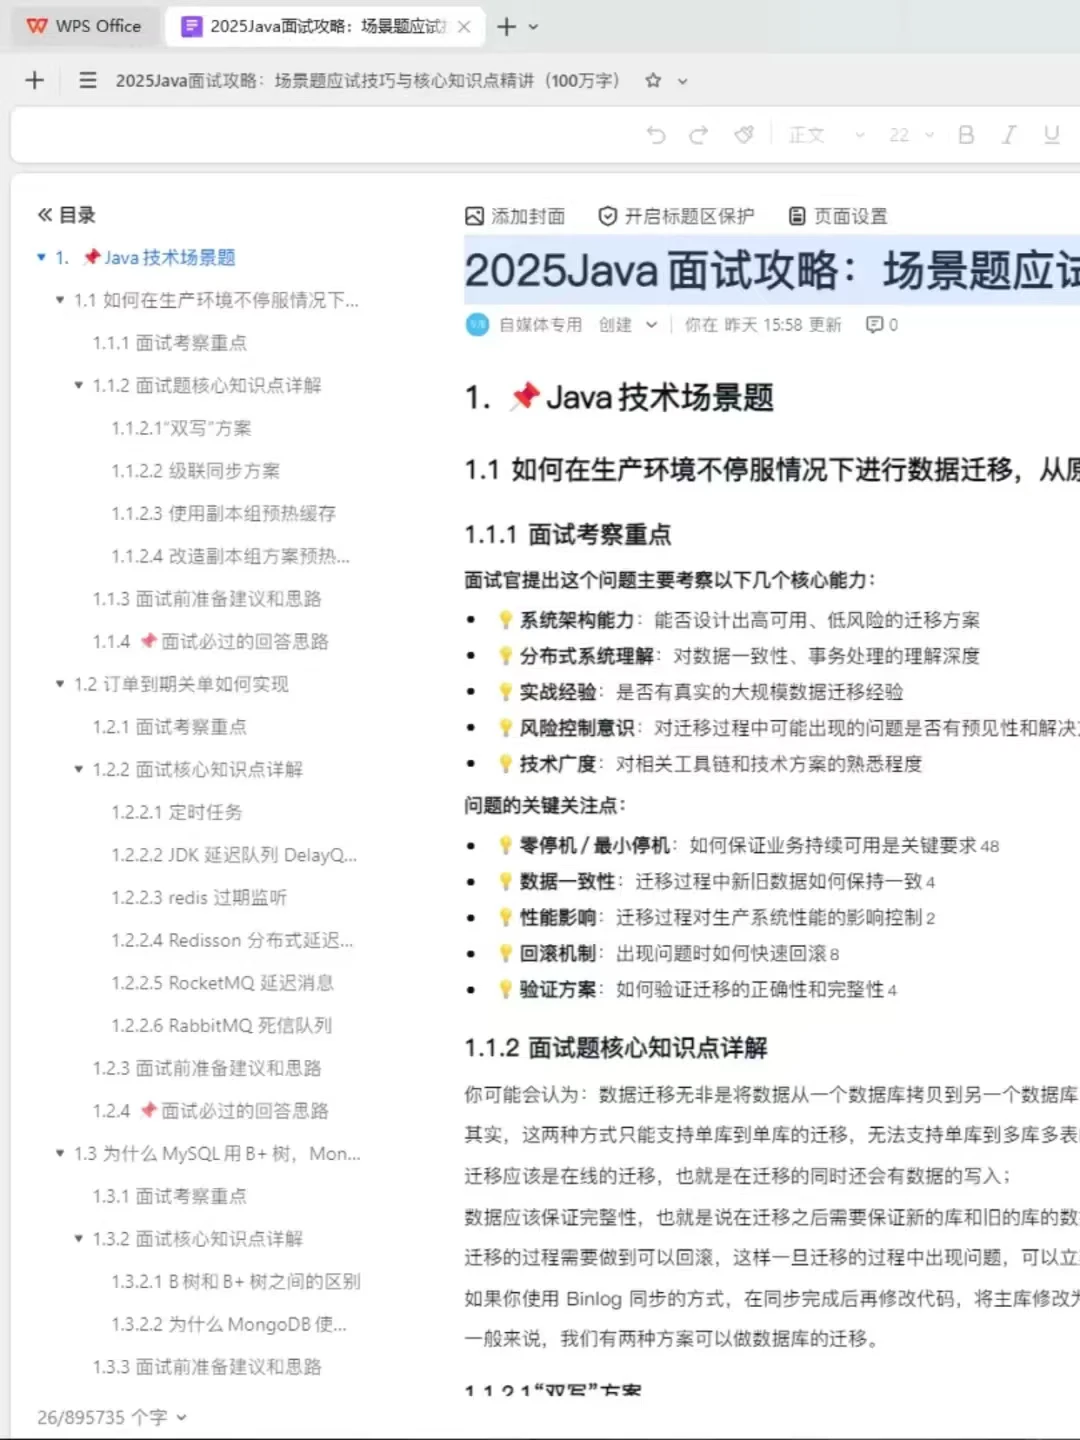Switch to the WPS Office home tab
The height and width of the screenshot is (1440, 1080).
point(84,26)
